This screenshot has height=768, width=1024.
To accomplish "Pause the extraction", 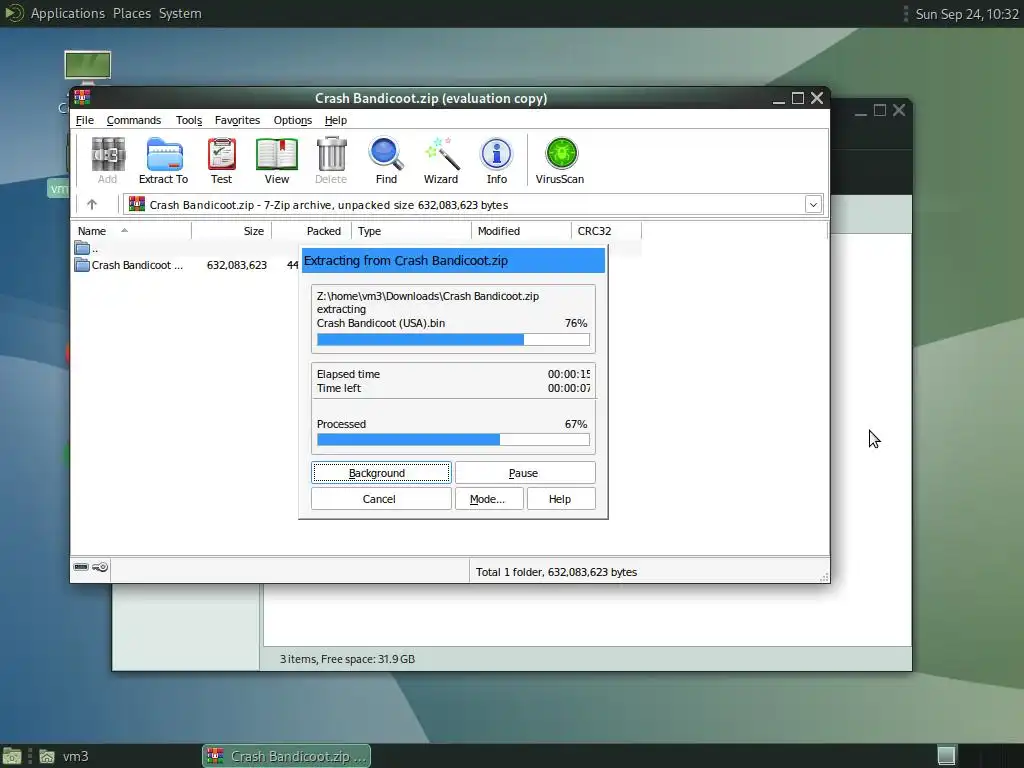I will click(525, 473).
